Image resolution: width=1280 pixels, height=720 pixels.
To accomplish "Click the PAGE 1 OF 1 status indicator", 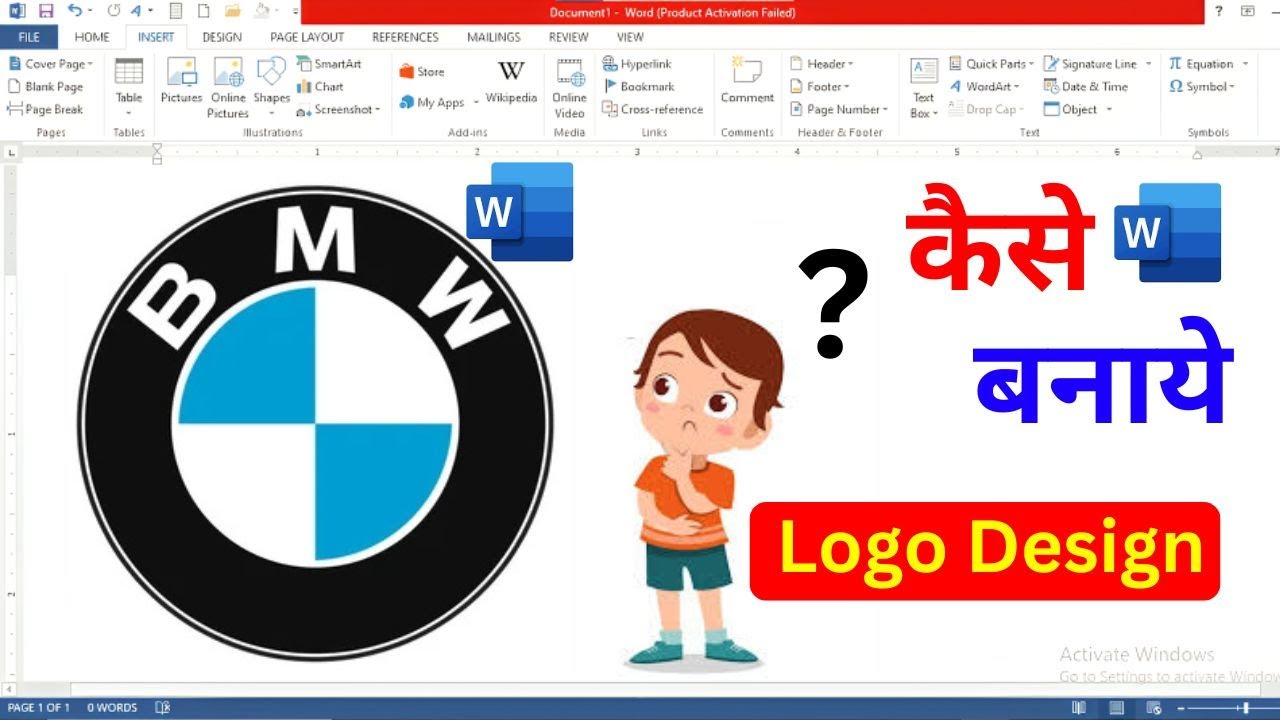I will pyautogui.click(x=39, y=707).
